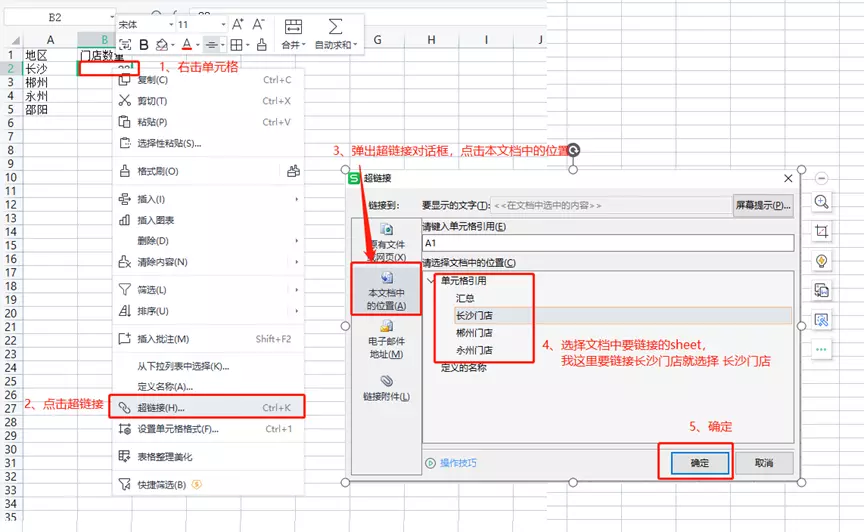The image size is (864, 532).
Task: Select 长沙门店 sheet in the tree
Action: 474,315
